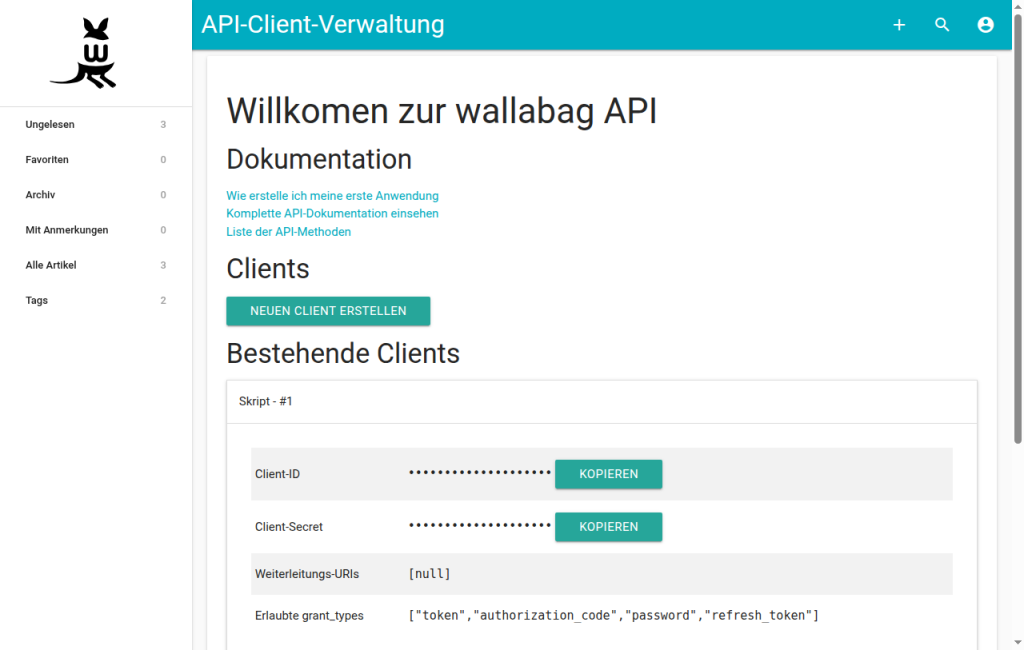Viewport: 1024px width, 650px height.
Task: Click the Neuen Client erstellen button
Action: point(328,311)
